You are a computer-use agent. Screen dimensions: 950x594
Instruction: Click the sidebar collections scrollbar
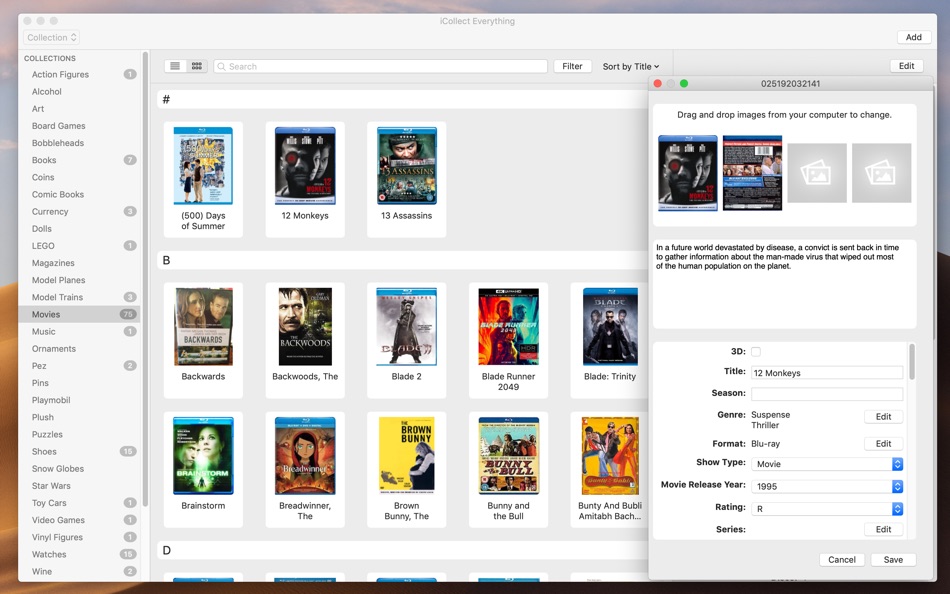145,279
